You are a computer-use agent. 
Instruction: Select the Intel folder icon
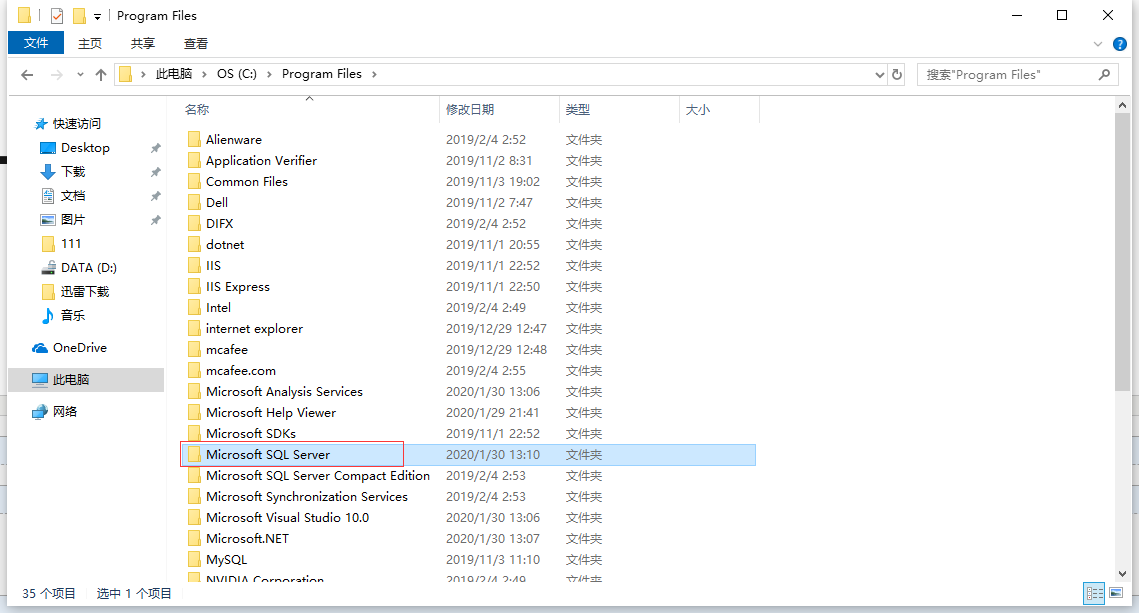tap(194, 308)
